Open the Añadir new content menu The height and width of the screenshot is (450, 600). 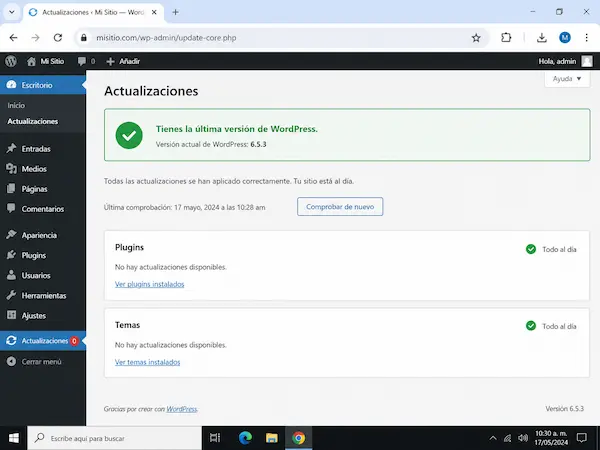click(x=123, y=61)
